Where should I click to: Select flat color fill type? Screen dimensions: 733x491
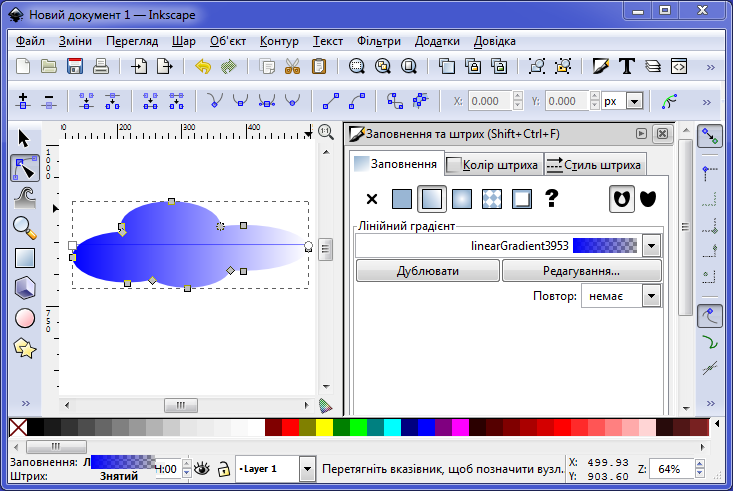pyautogui.click(x=401, y=199)
